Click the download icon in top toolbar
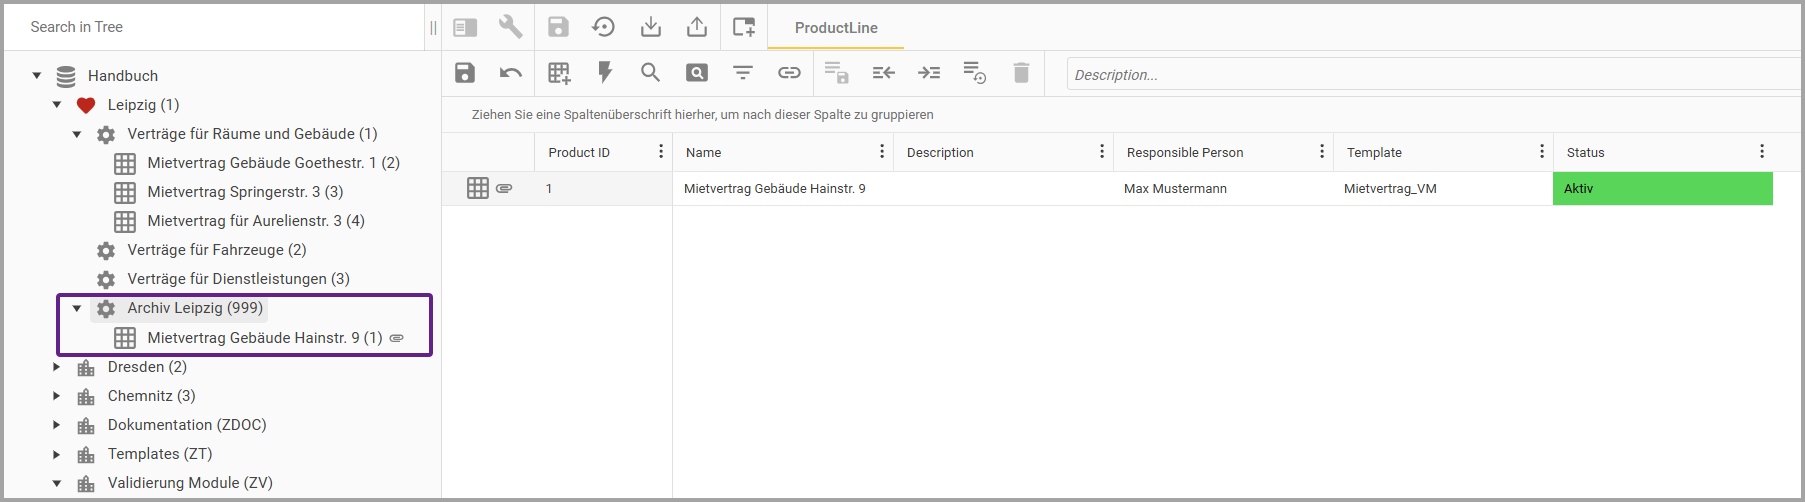The image size is (1805, 502). (651, 27)
